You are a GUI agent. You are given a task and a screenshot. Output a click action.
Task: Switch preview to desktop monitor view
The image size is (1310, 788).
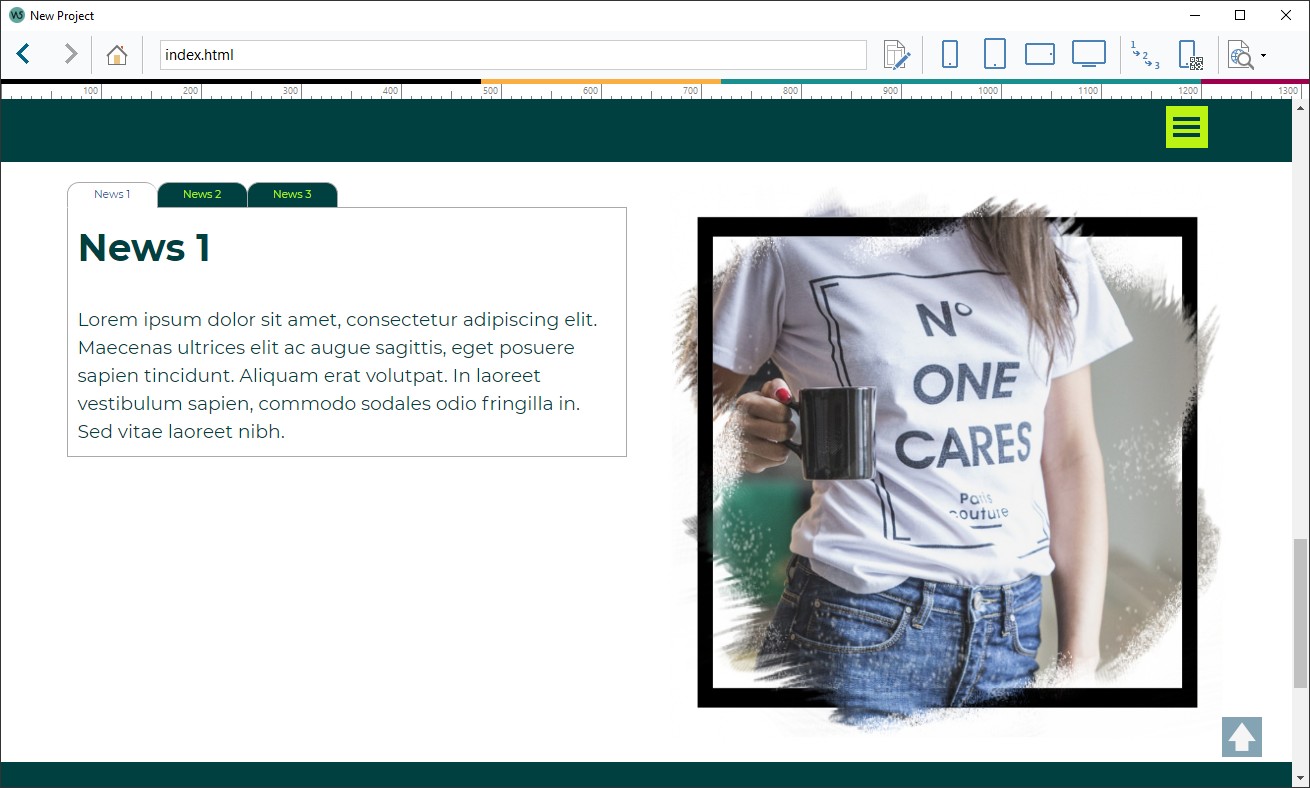pyautogui.click(x=1088, y=54)
